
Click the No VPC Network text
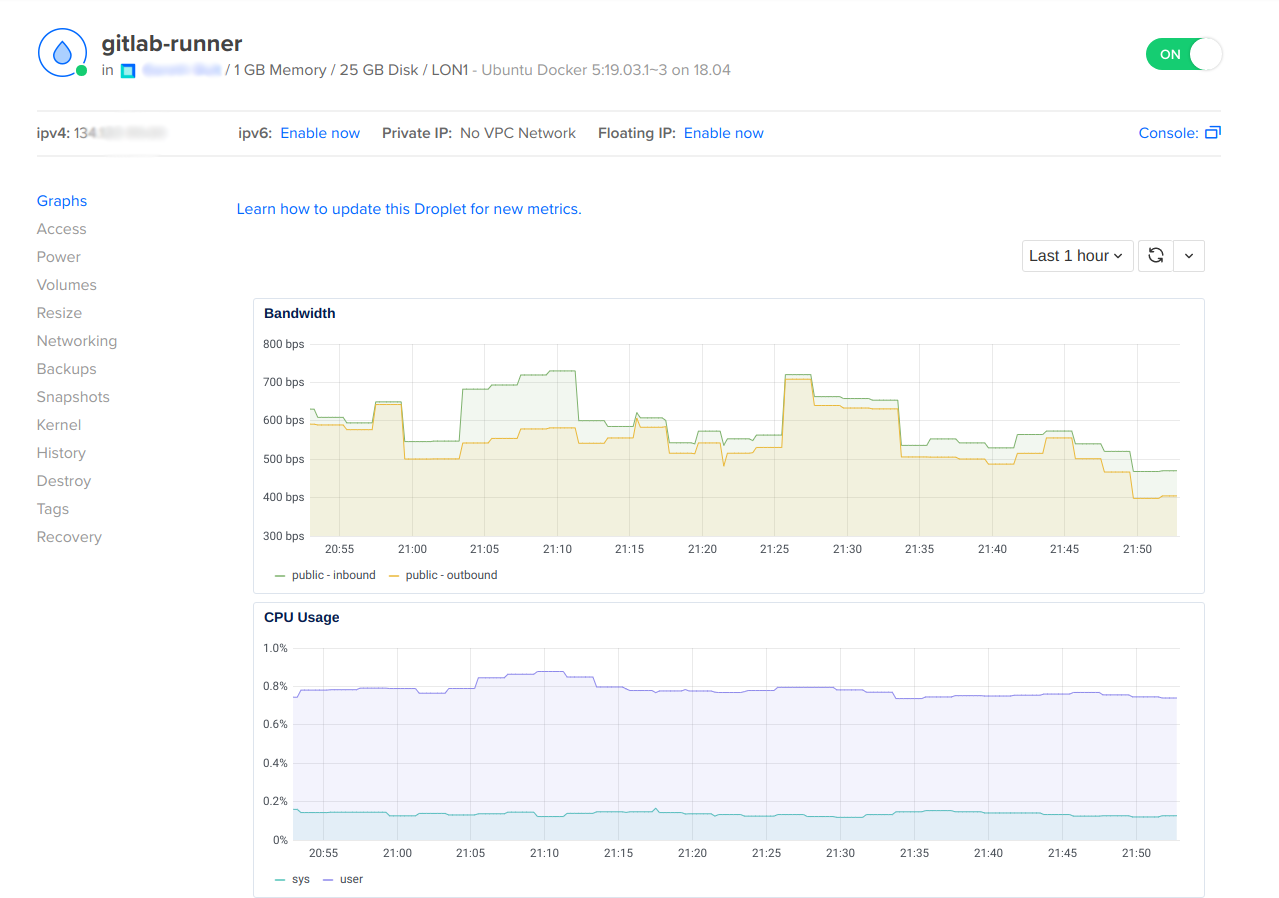pos(518,133)
